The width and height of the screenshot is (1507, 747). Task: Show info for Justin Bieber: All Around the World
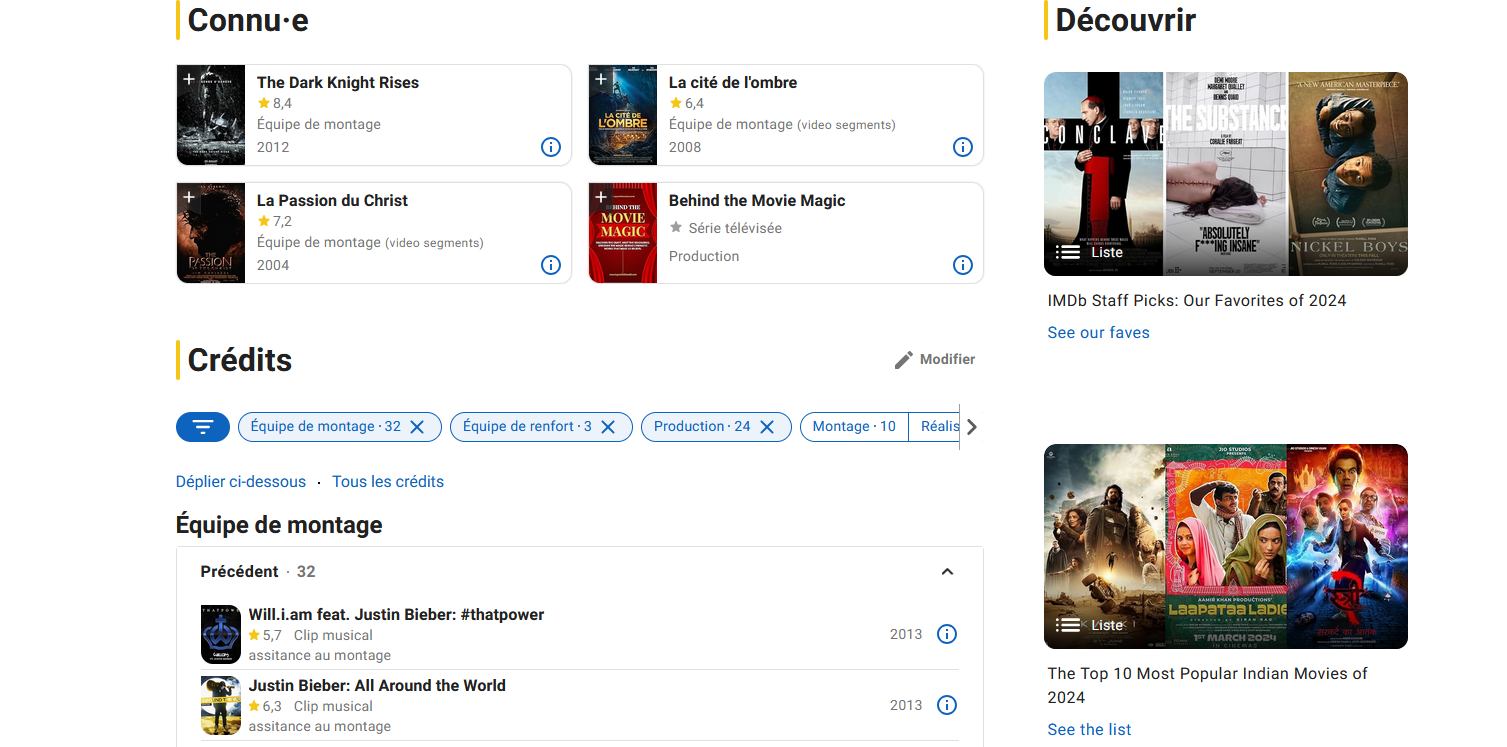(x=946, y=705)
